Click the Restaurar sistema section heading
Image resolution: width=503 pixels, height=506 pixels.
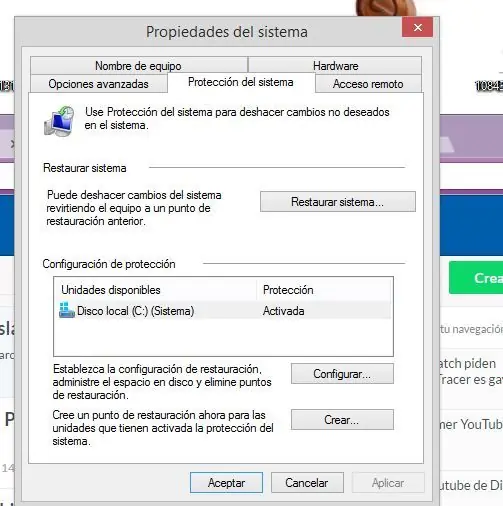pos(85,168)
